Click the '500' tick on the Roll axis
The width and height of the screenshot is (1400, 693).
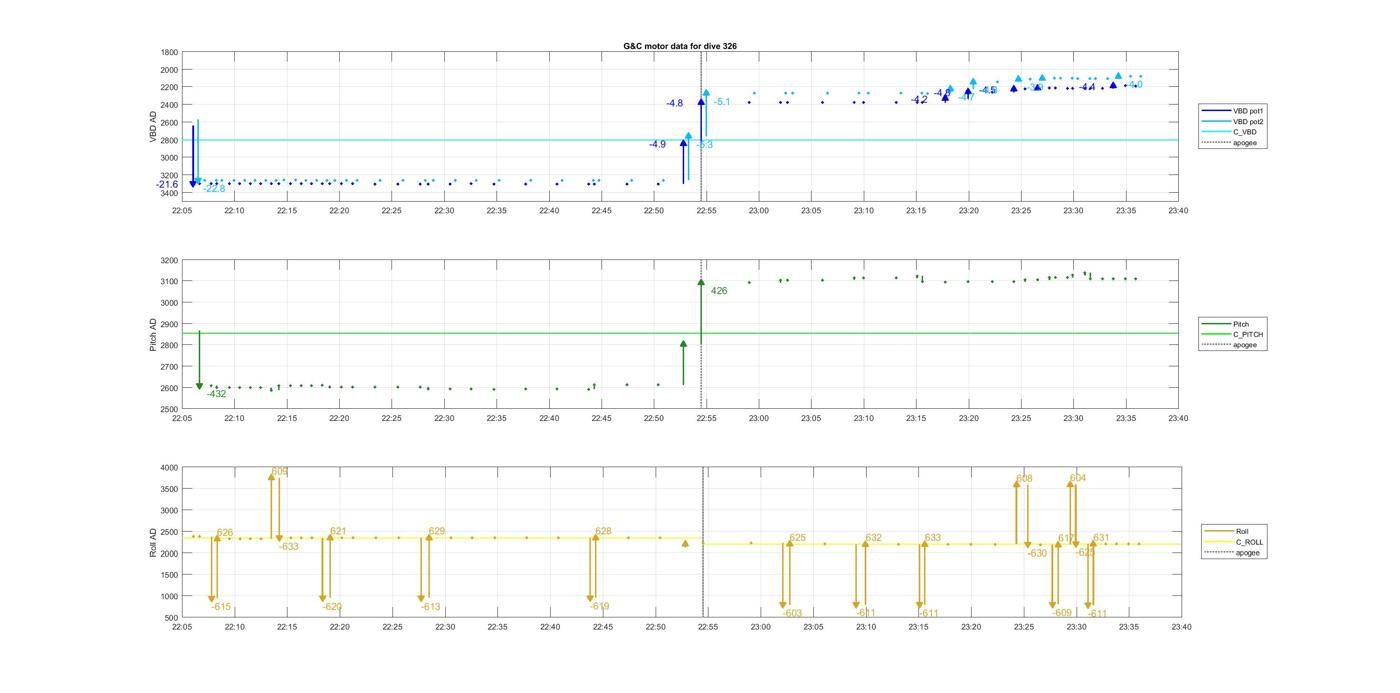[x=172, y=618]
